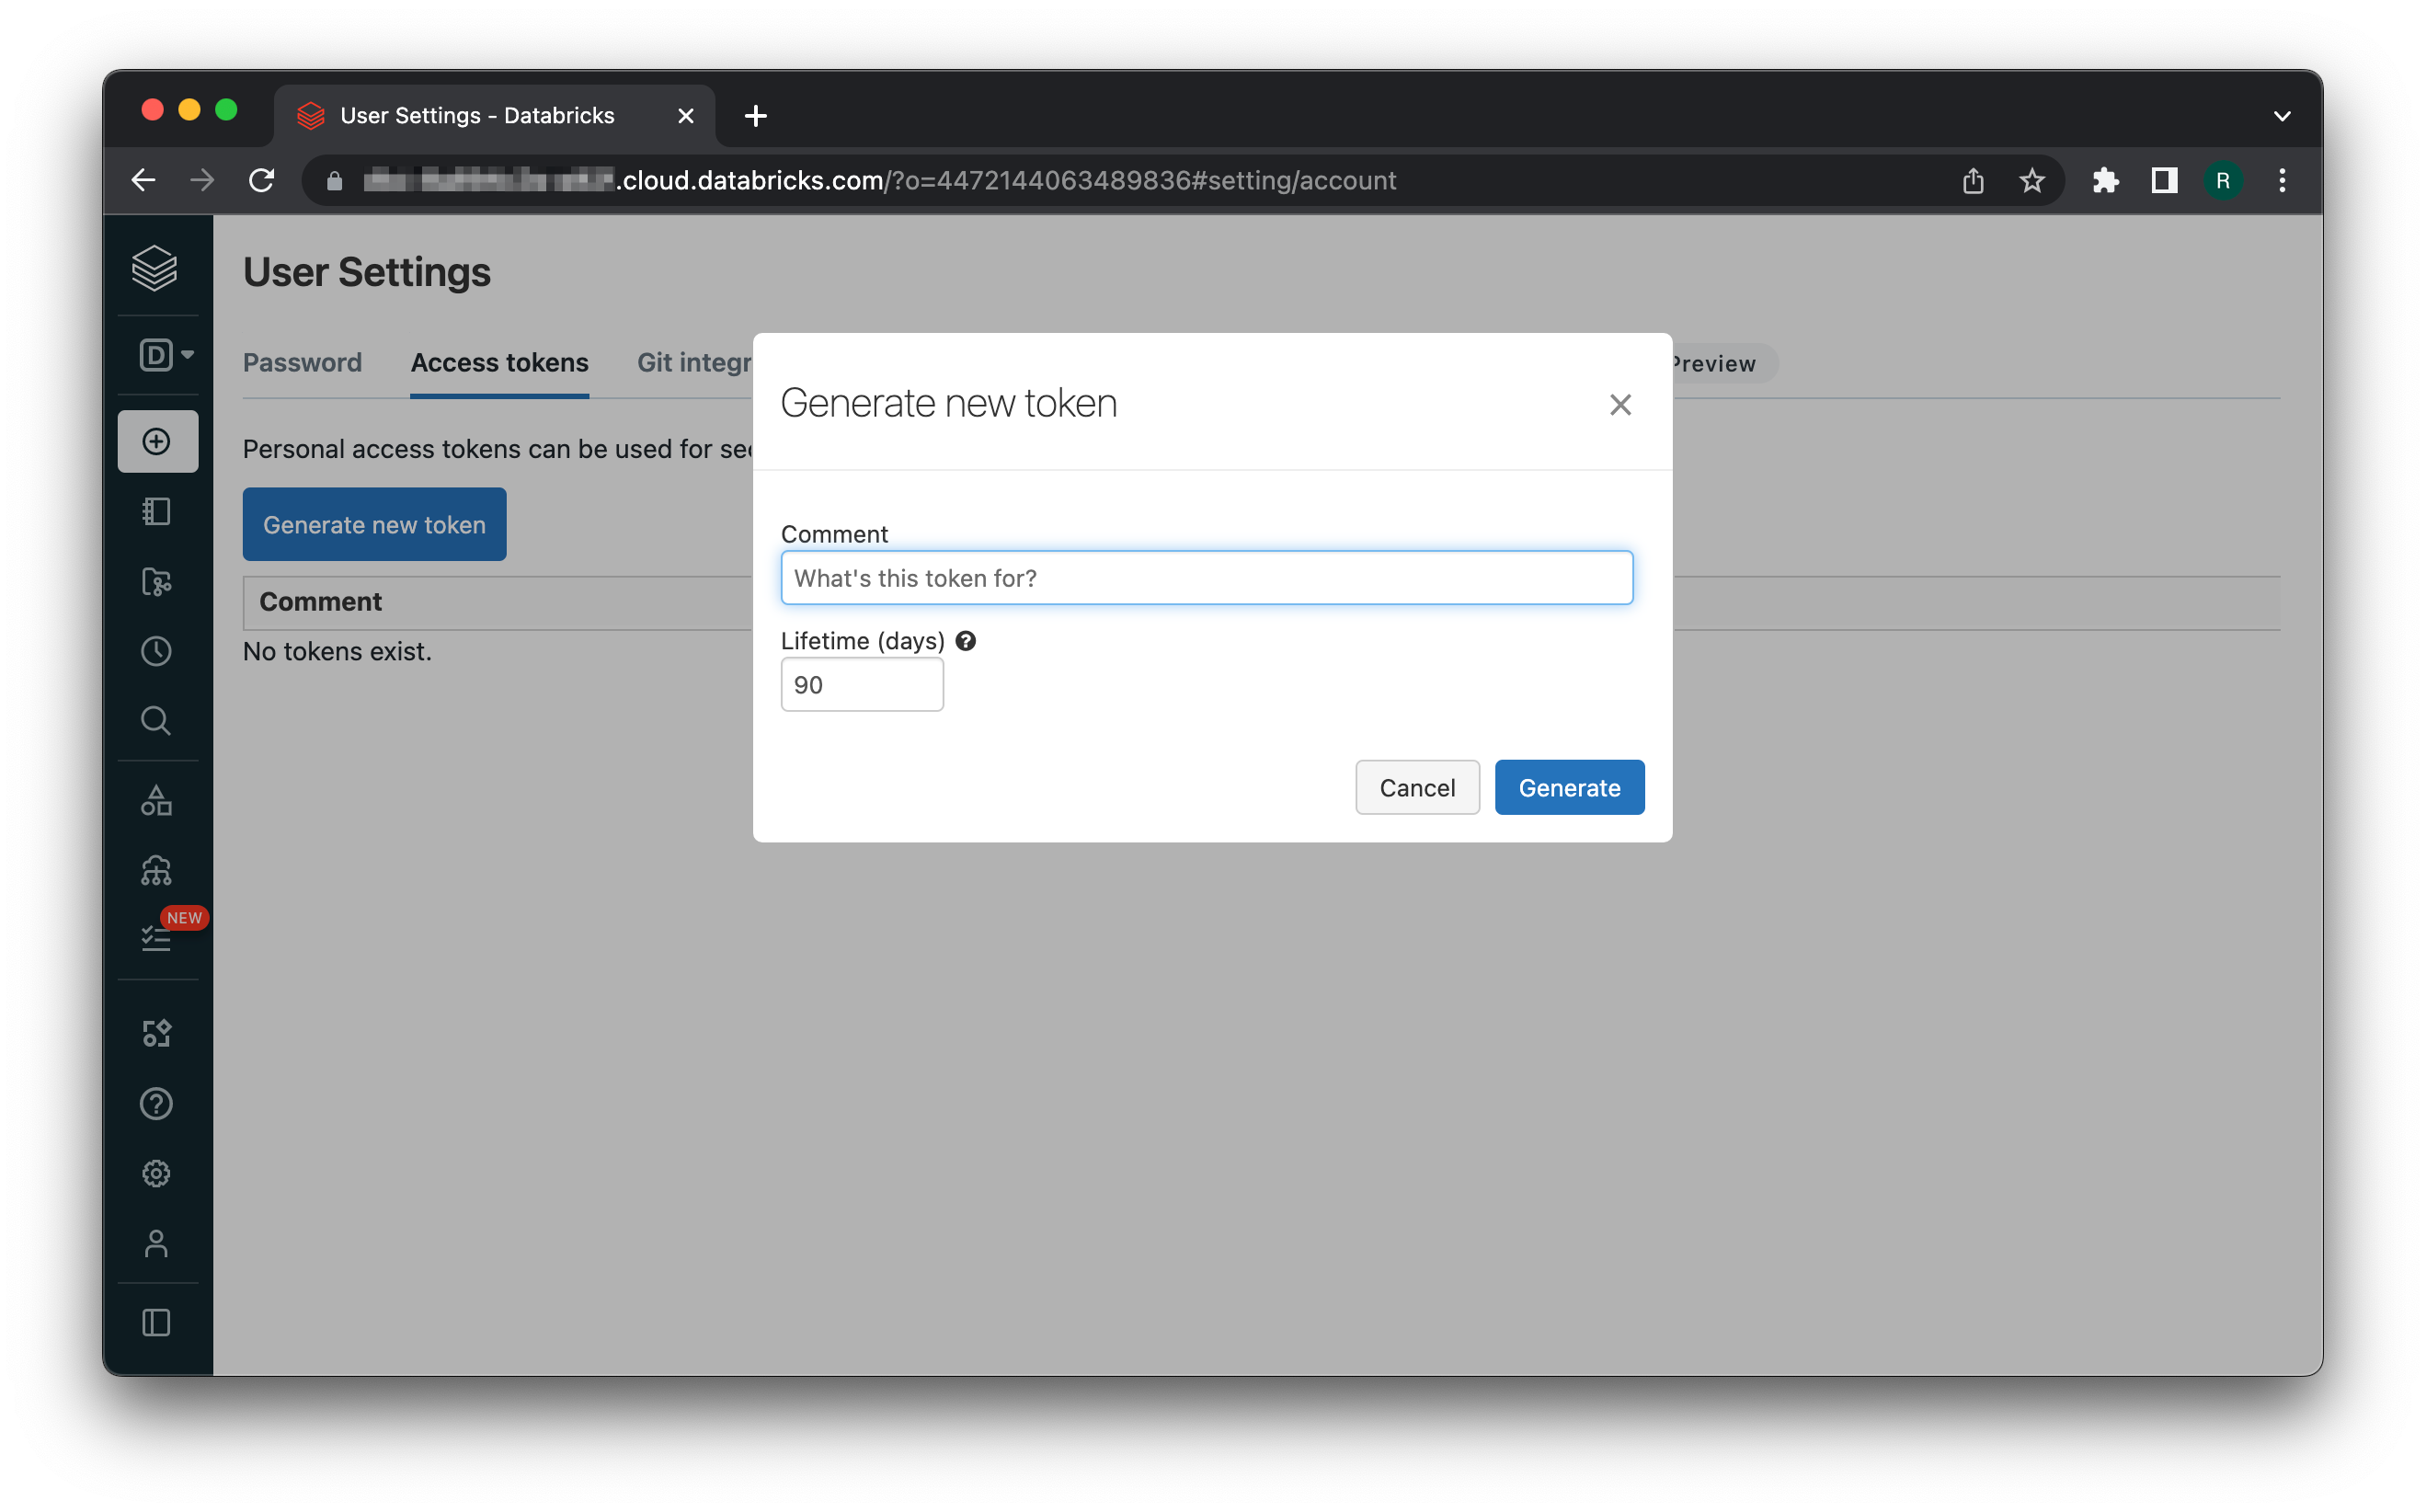Viewport: 2426px width, 1512px height.
Task: Click the Search magnifier icon in the sidebar
Action: pyautogui.click(x=156, y=720)
